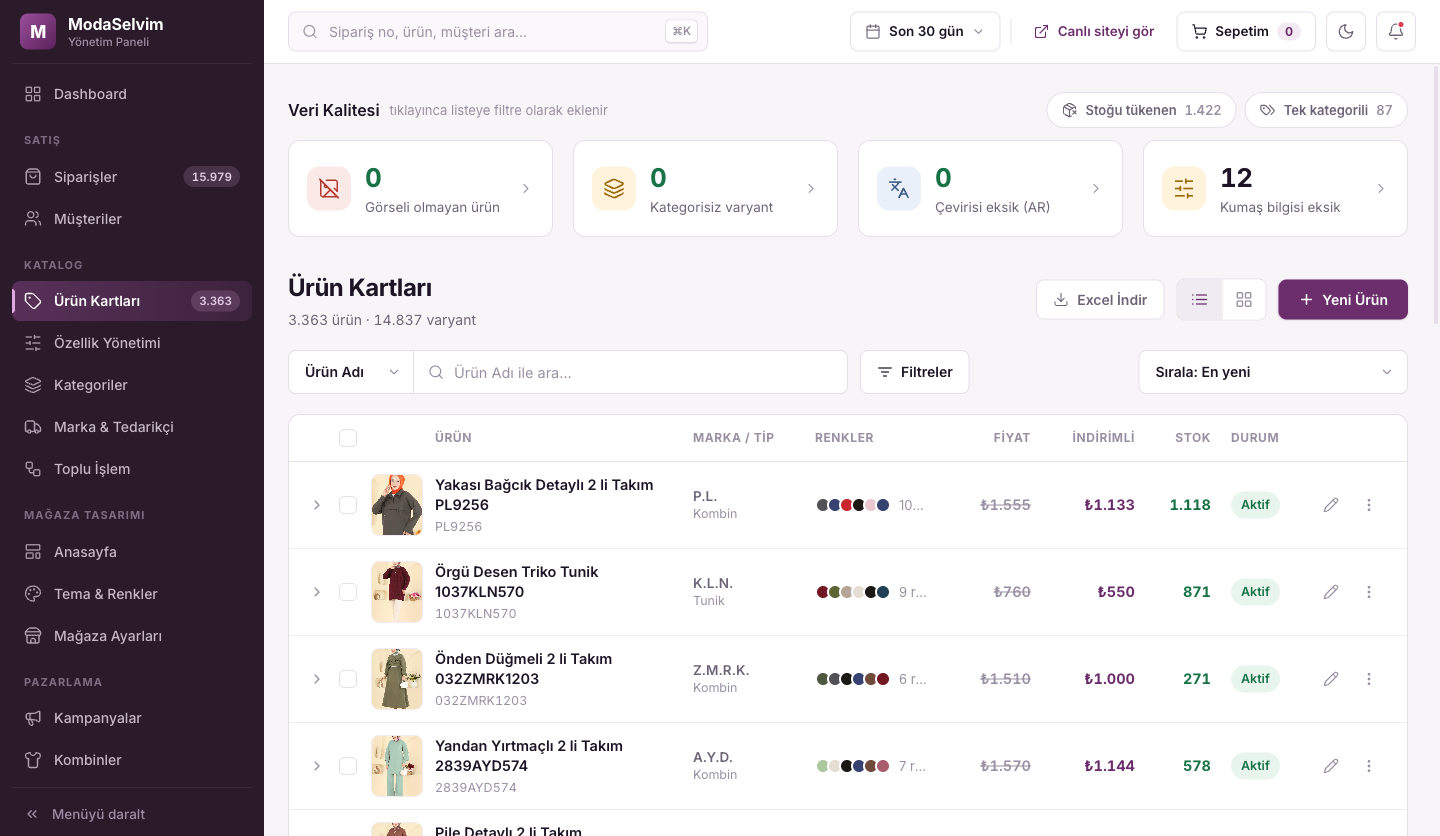Expand the 2839AYD574 product row

317,766
